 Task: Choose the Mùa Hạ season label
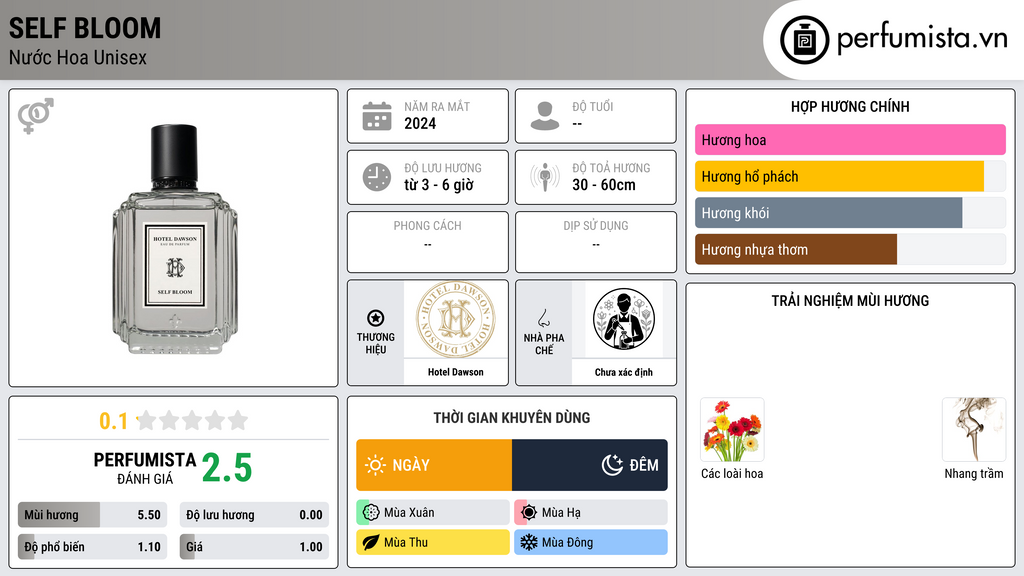[x=561, y=513]
